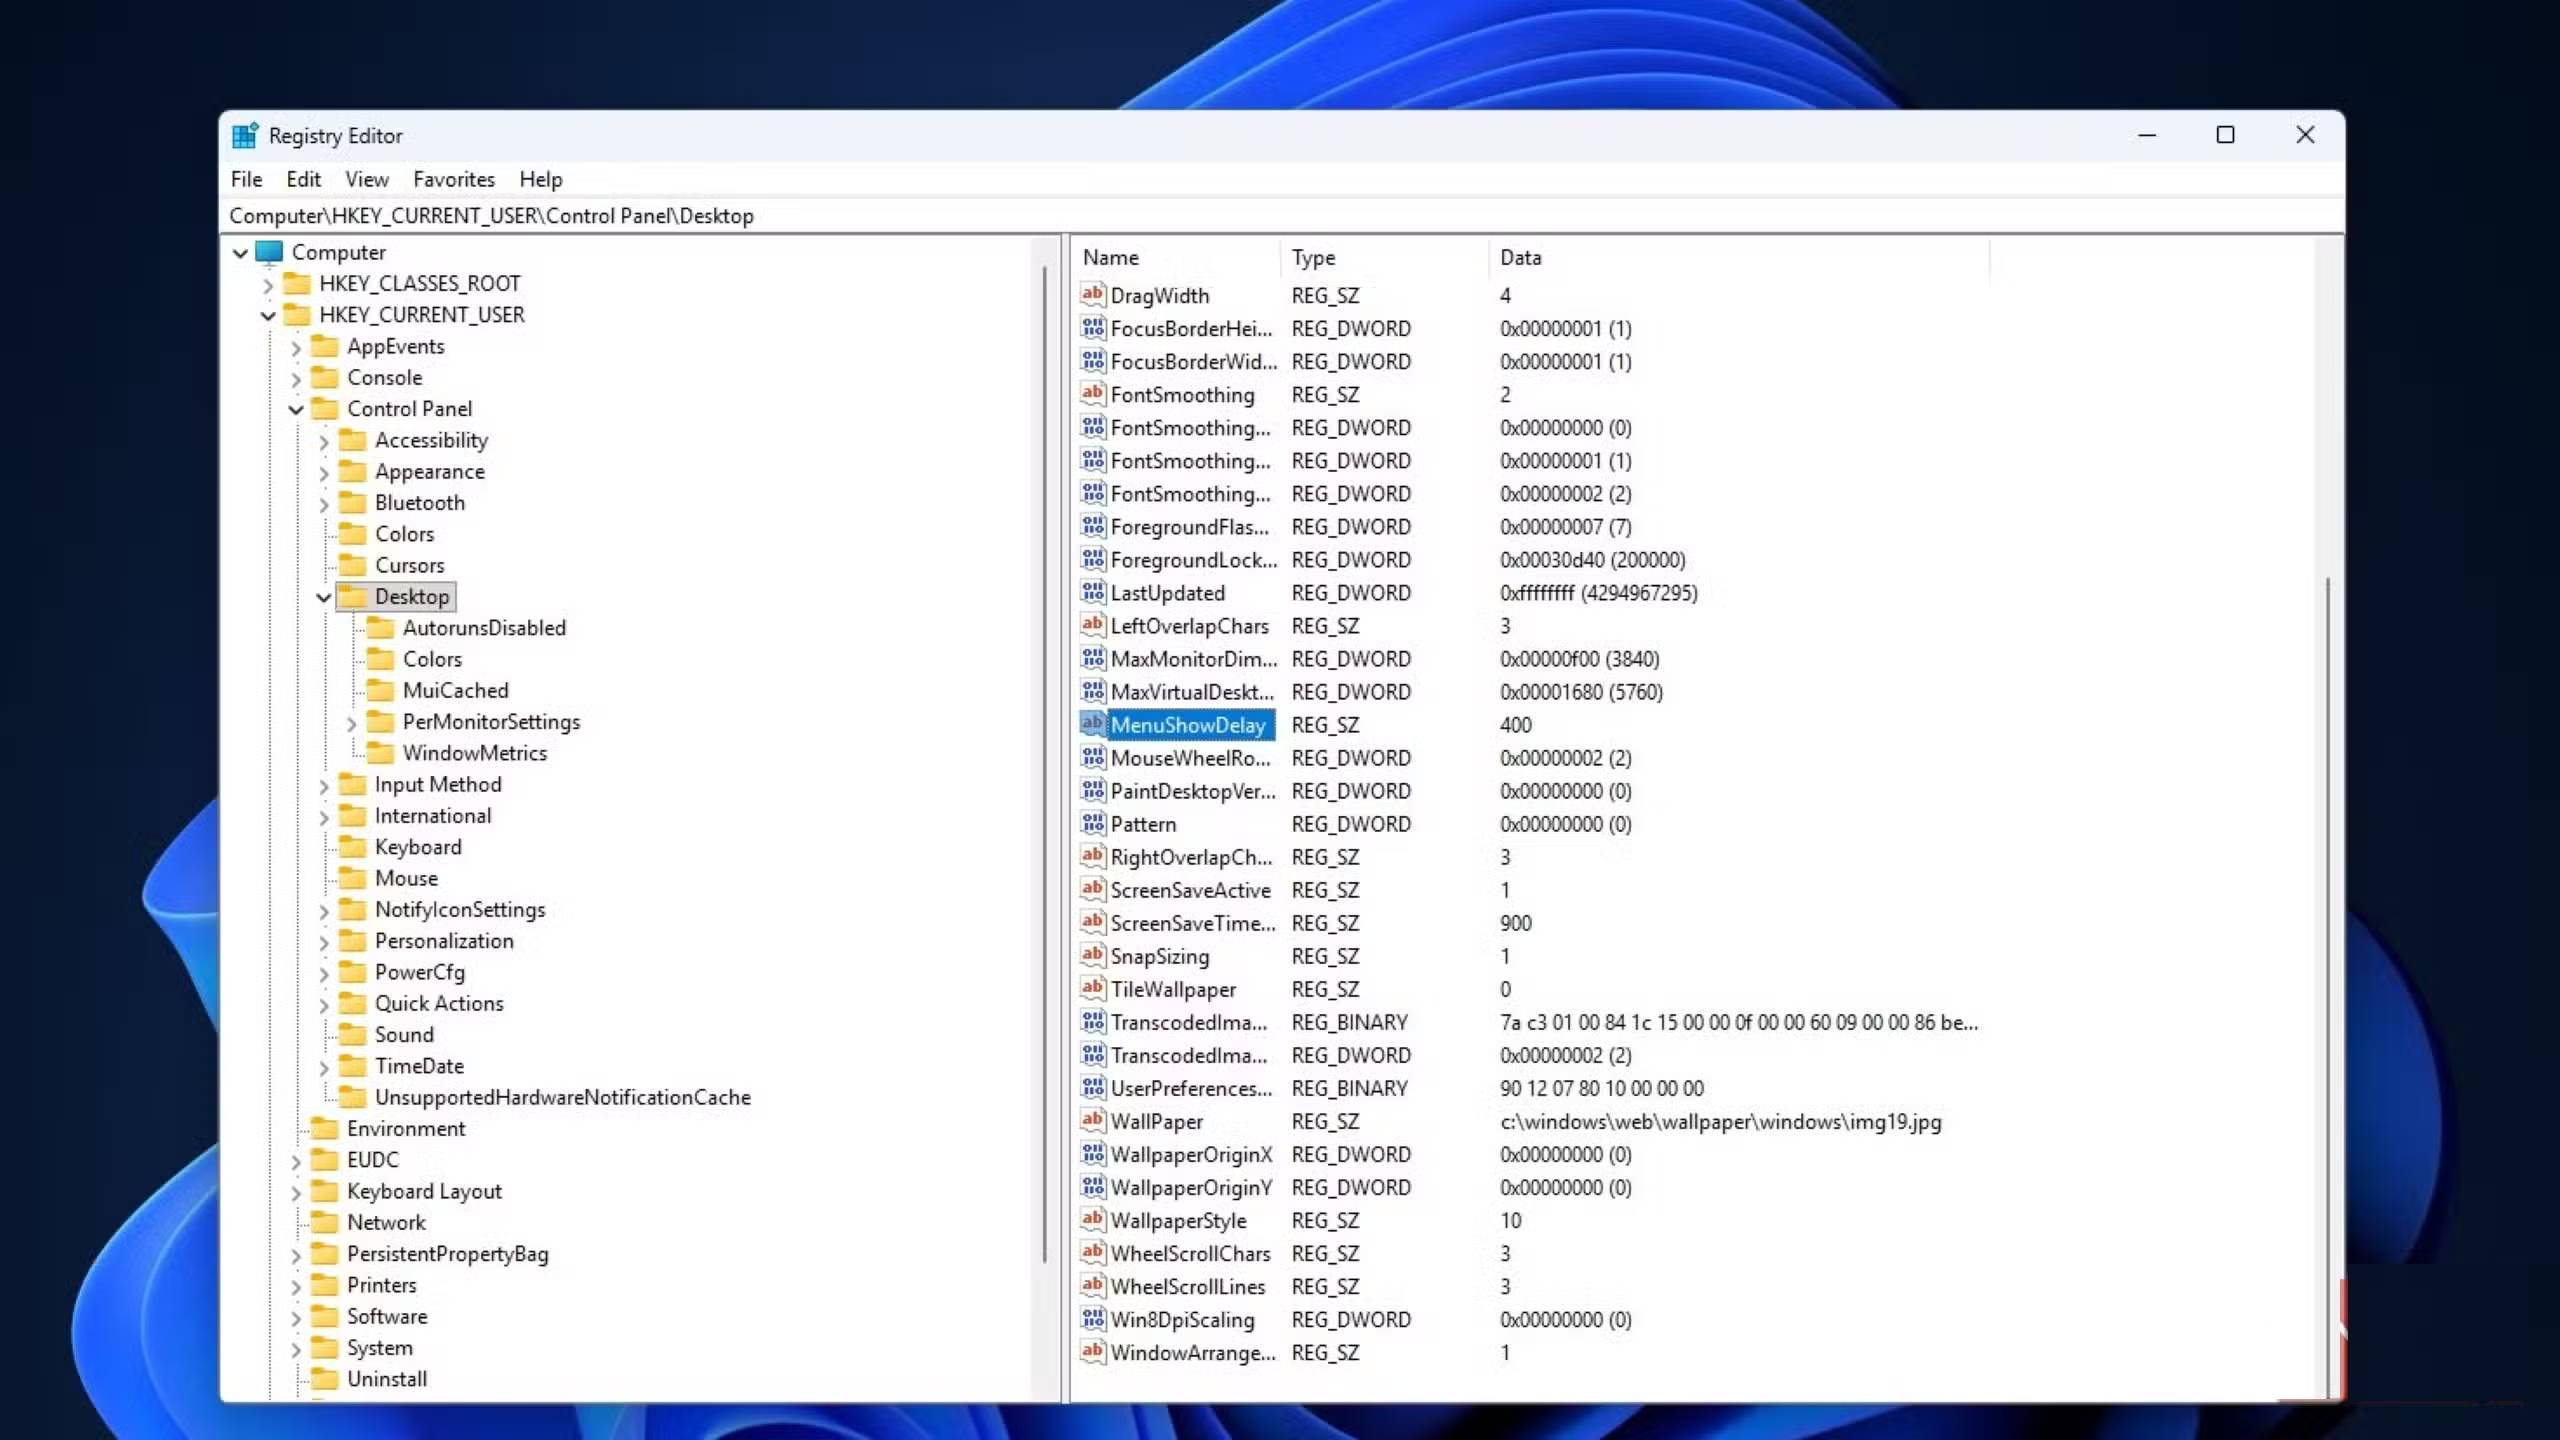This screenshot has width=2560, height=1440.
Task: Click the WallPaper value's ab icon
Action: (x=1092, y=1121)
